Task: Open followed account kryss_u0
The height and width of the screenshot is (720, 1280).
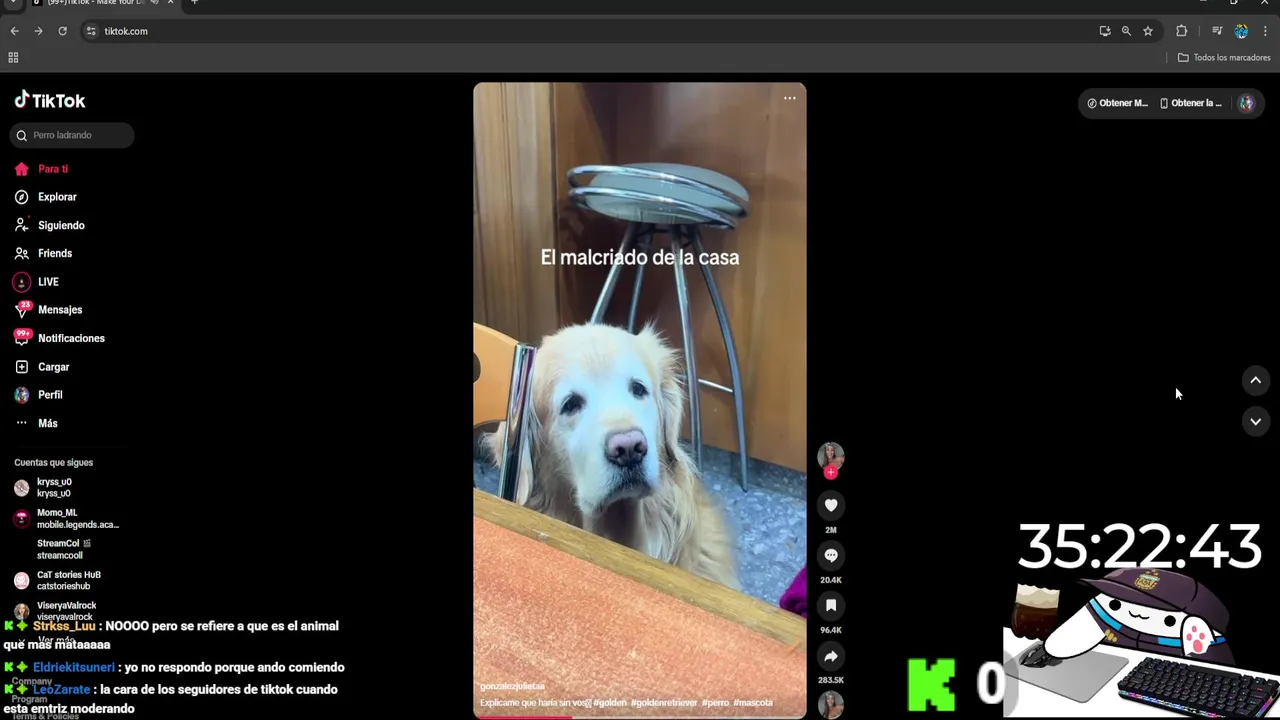Action: (44, 488)
